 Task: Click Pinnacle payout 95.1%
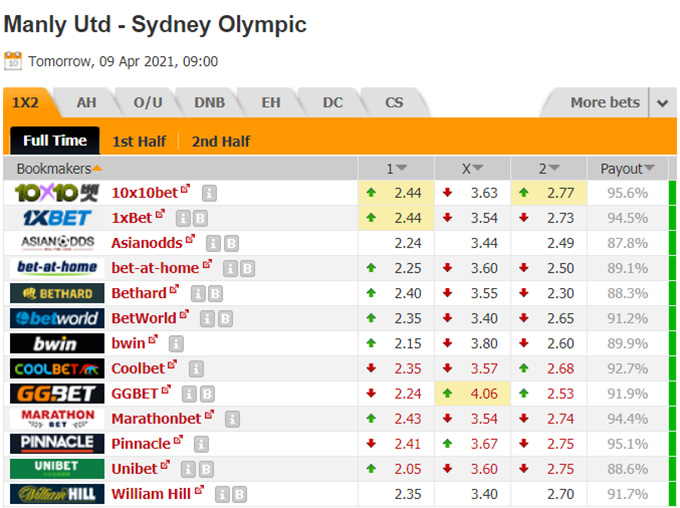(x=628, y=444)
